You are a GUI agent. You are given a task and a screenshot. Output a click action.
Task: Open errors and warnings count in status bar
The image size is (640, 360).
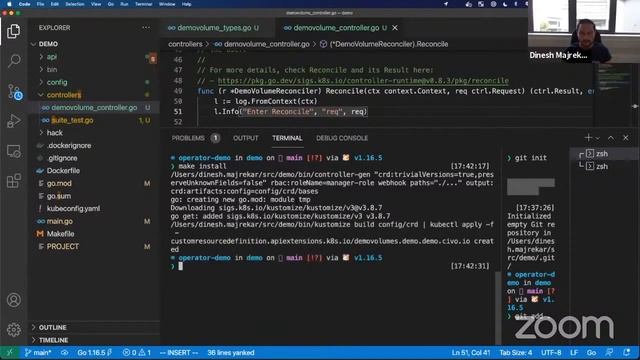click(136, 353)
